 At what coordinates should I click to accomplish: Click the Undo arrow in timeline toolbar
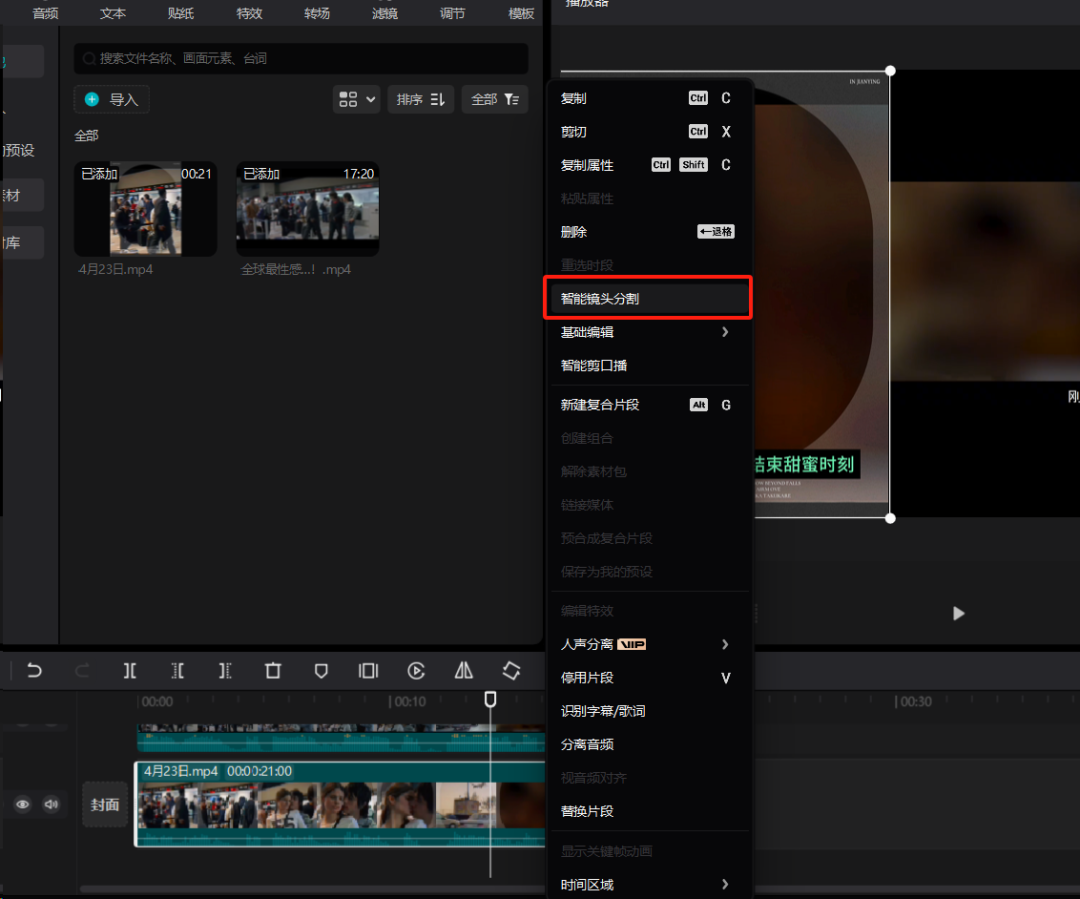(35, 671)
